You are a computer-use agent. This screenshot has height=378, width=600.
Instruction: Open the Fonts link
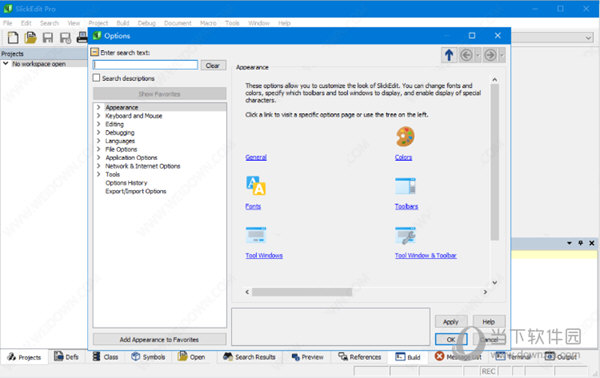253,206
